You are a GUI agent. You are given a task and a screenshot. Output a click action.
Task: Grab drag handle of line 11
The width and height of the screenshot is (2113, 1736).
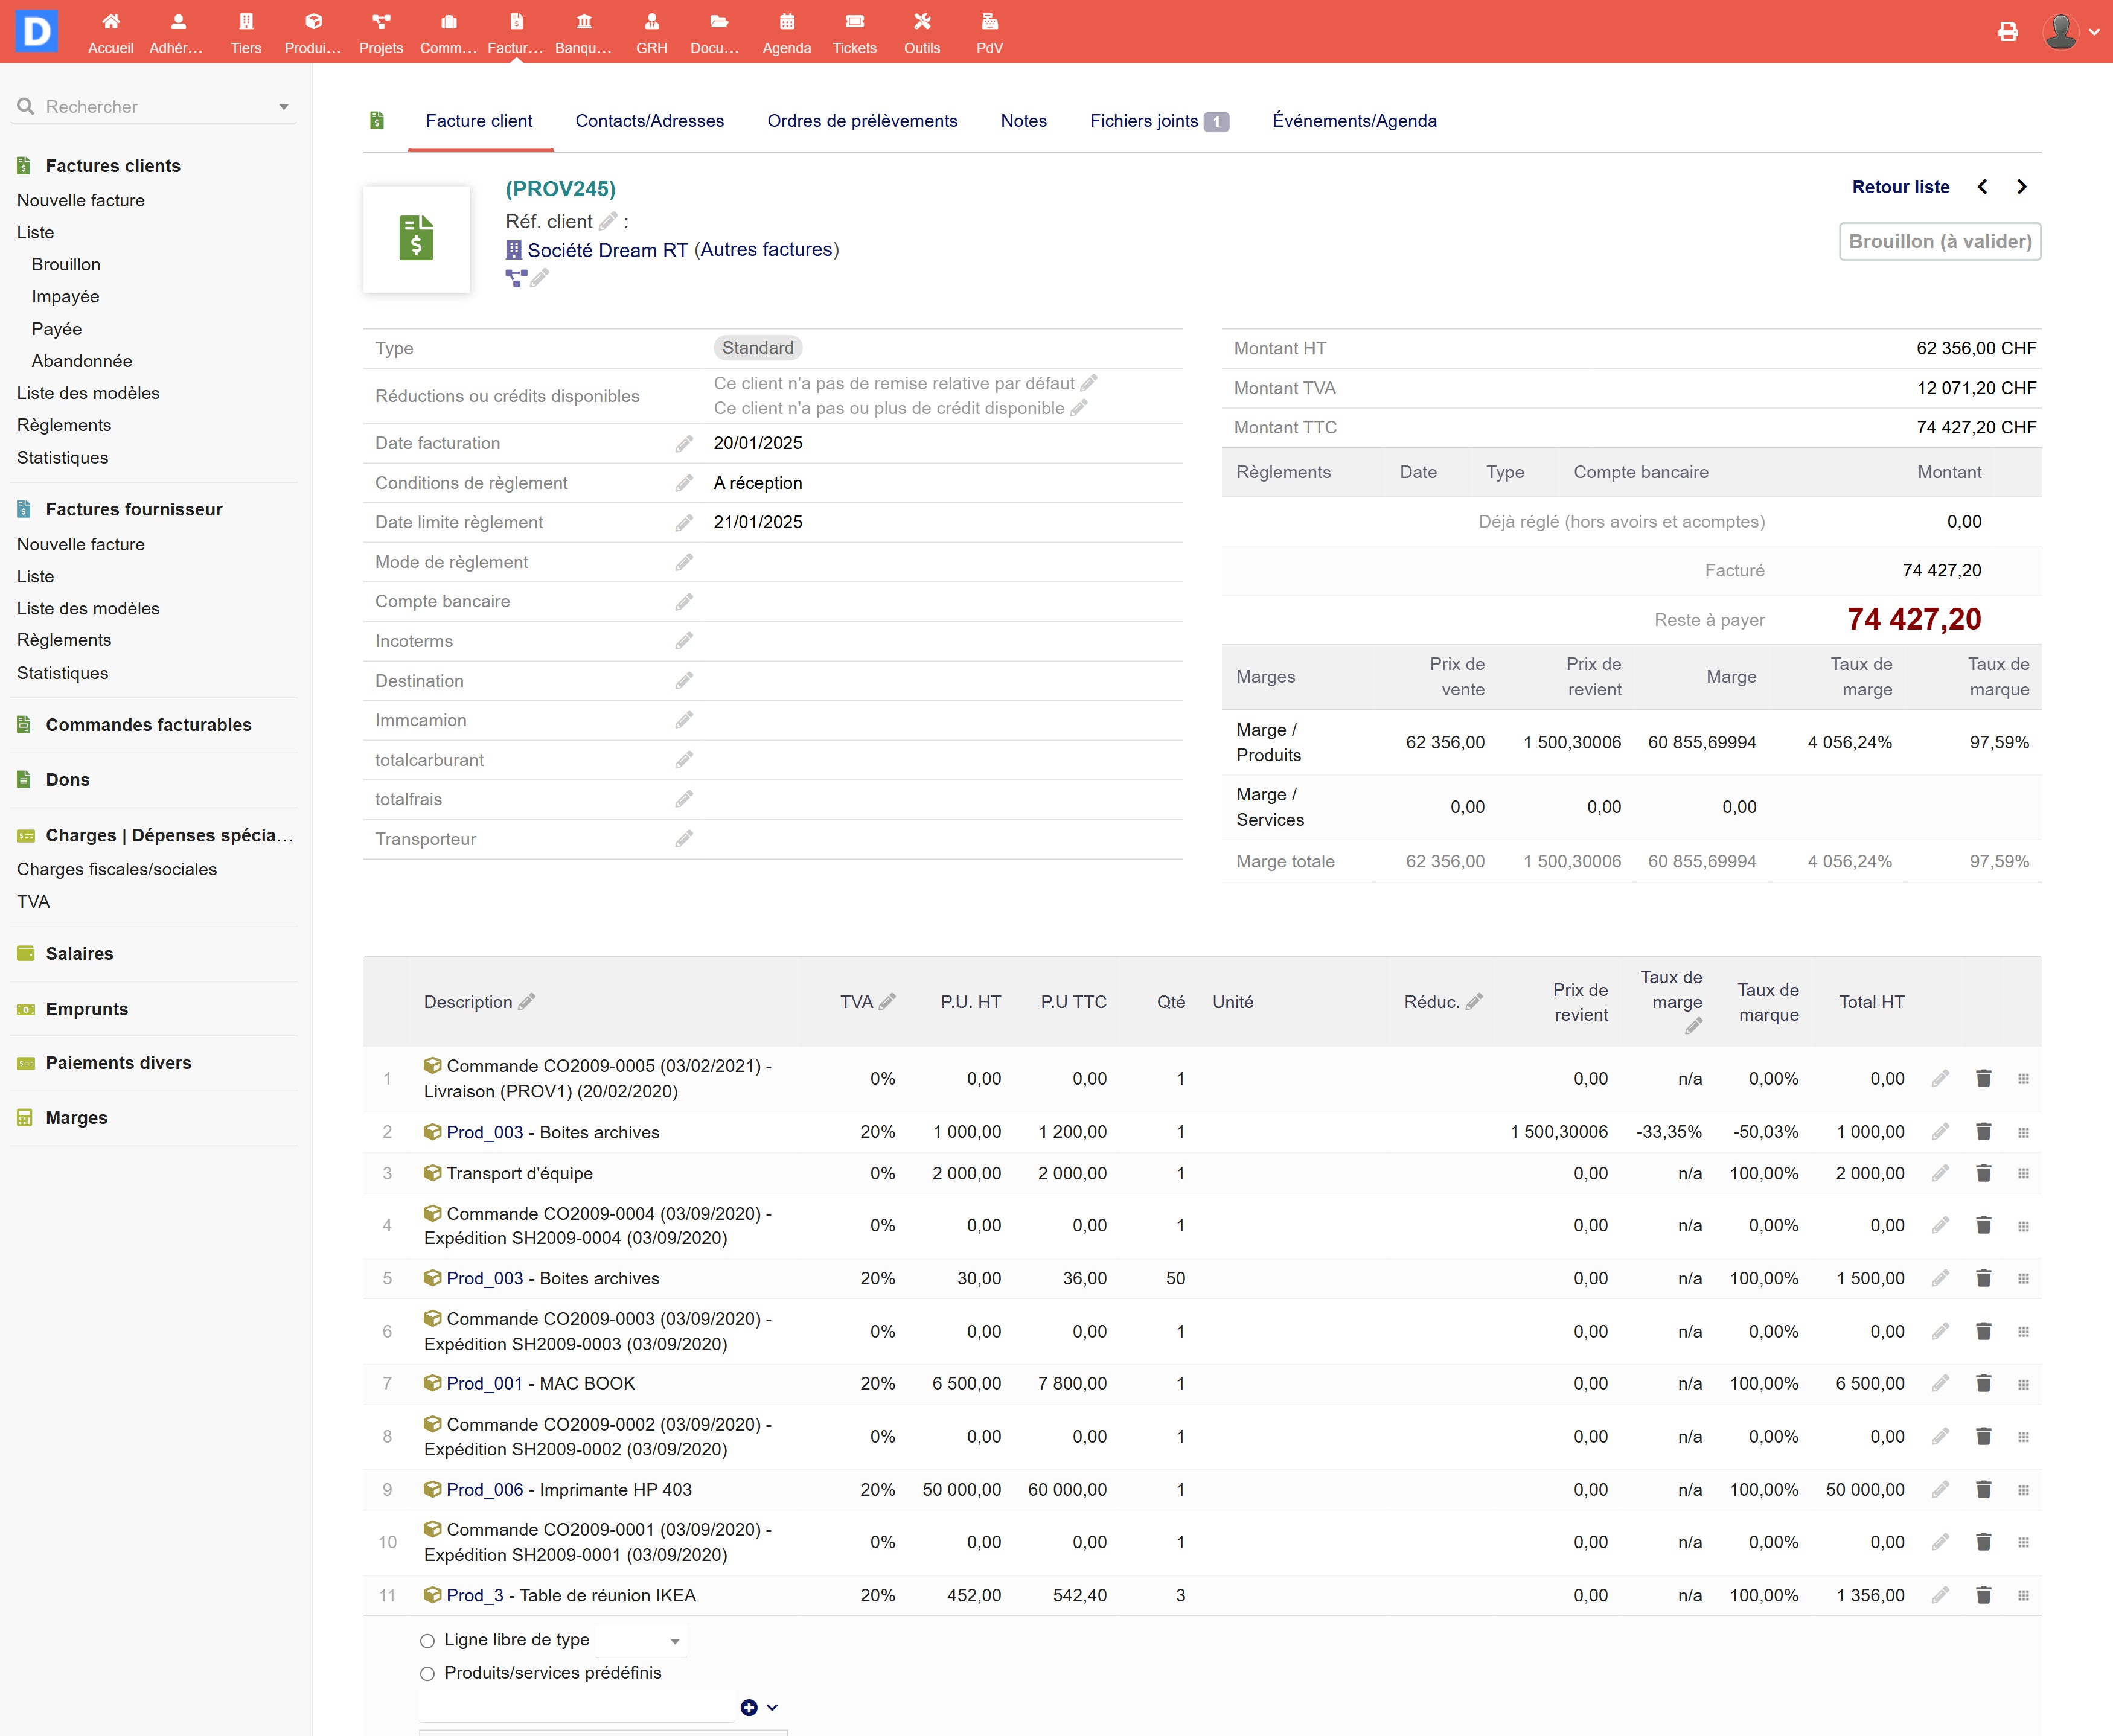coord(2023,1596)
